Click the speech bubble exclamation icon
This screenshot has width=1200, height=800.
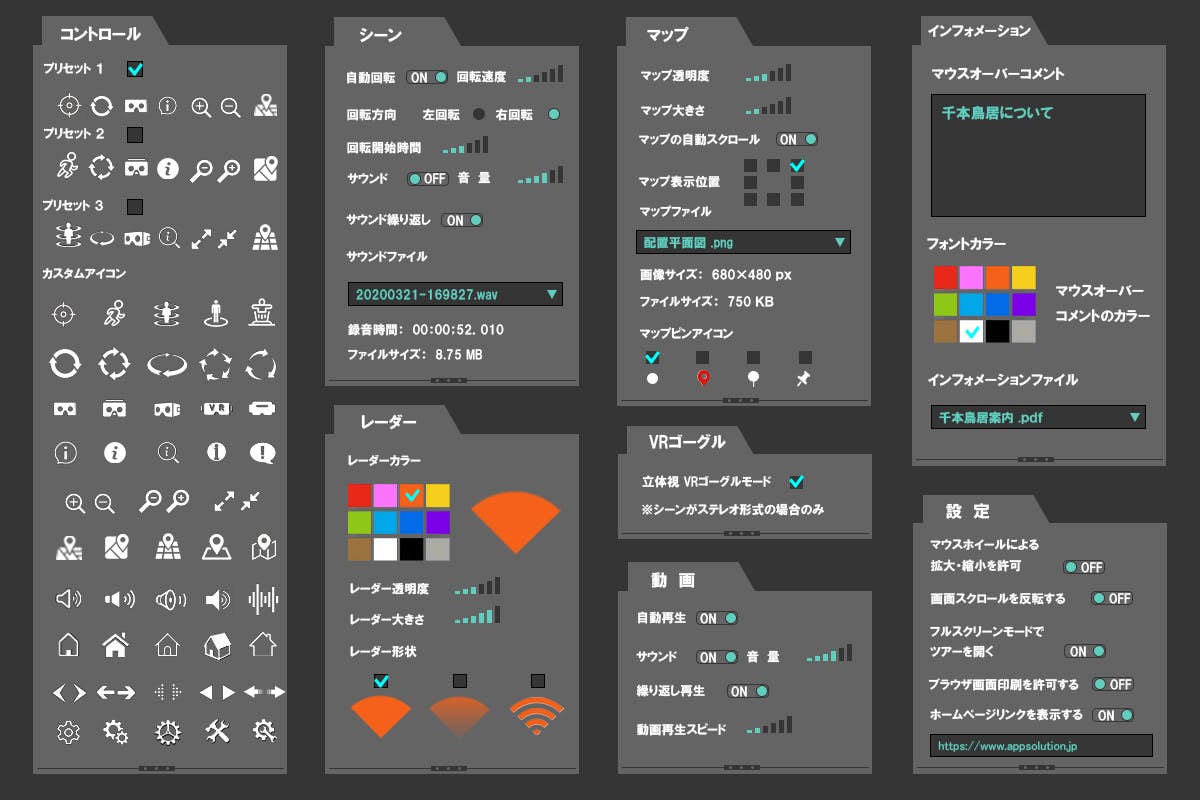coord(262,453)
